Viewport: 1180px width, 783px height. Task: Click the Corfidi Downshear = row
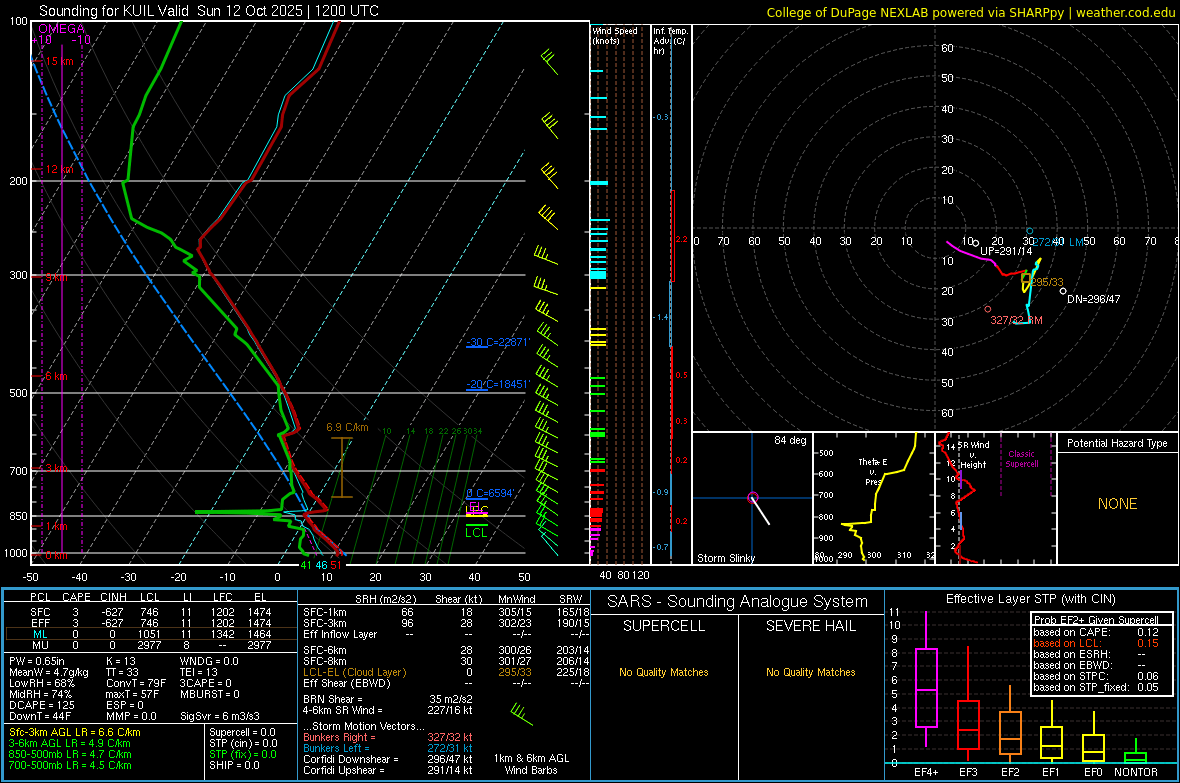coord(388,759)
